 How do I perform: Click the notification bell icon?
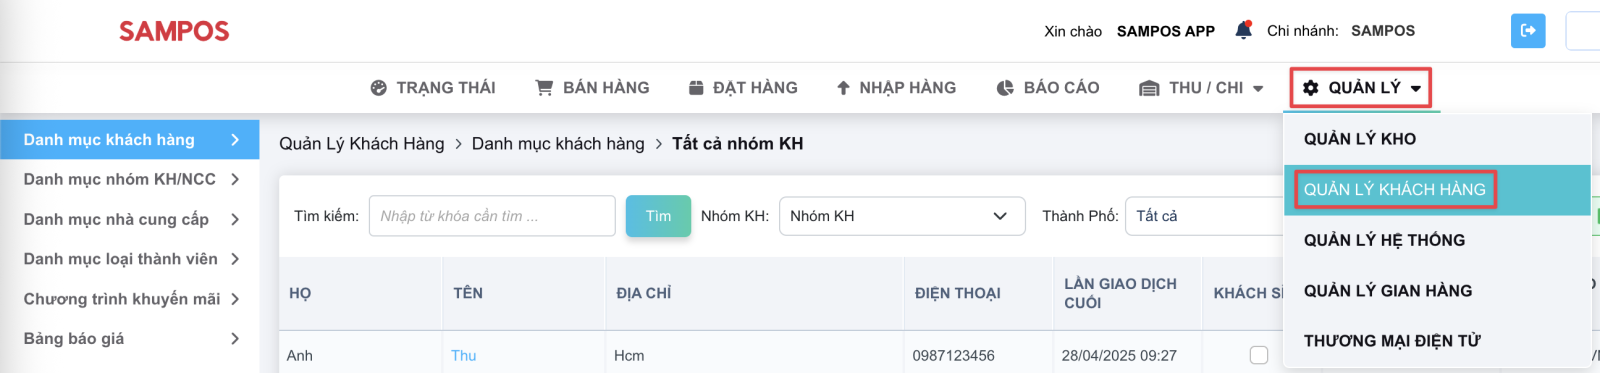[1243, 30]
